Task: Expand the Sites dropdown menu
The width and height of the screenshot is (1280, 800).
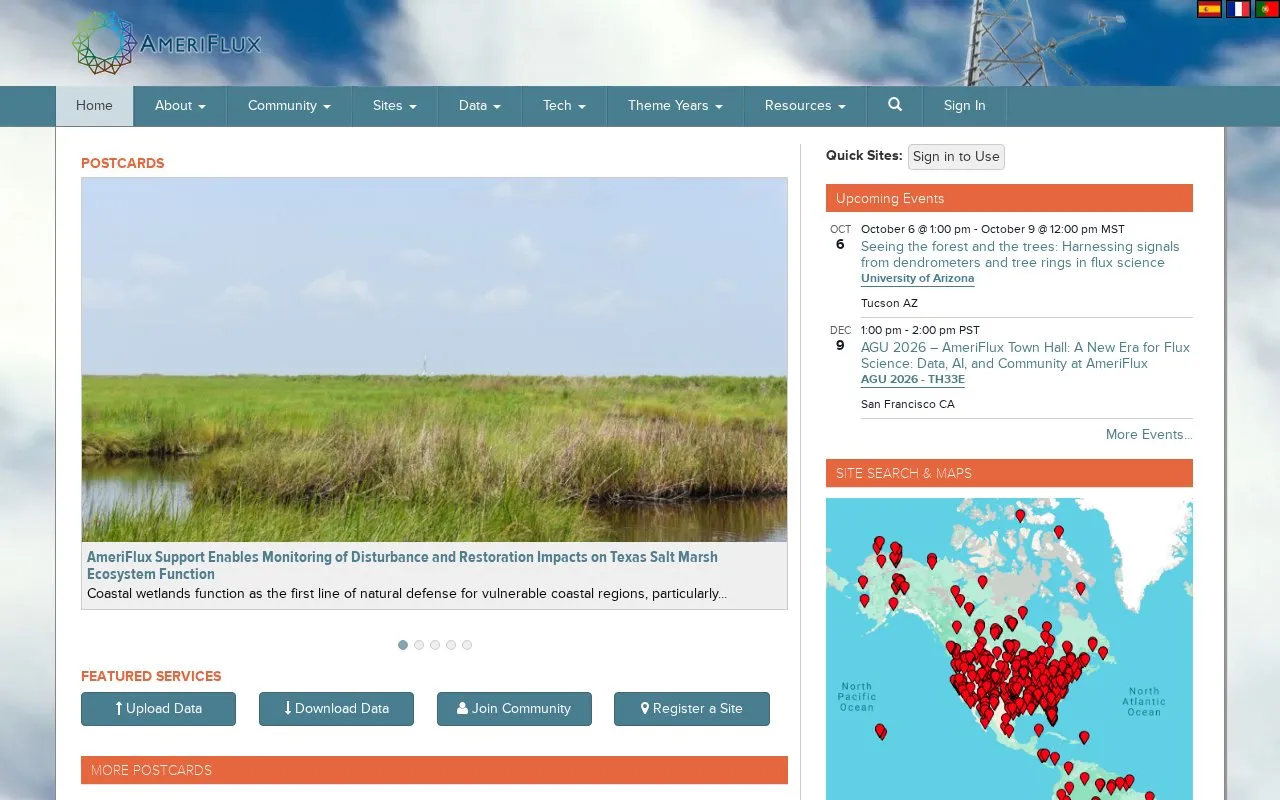Action: pos(394,106)
